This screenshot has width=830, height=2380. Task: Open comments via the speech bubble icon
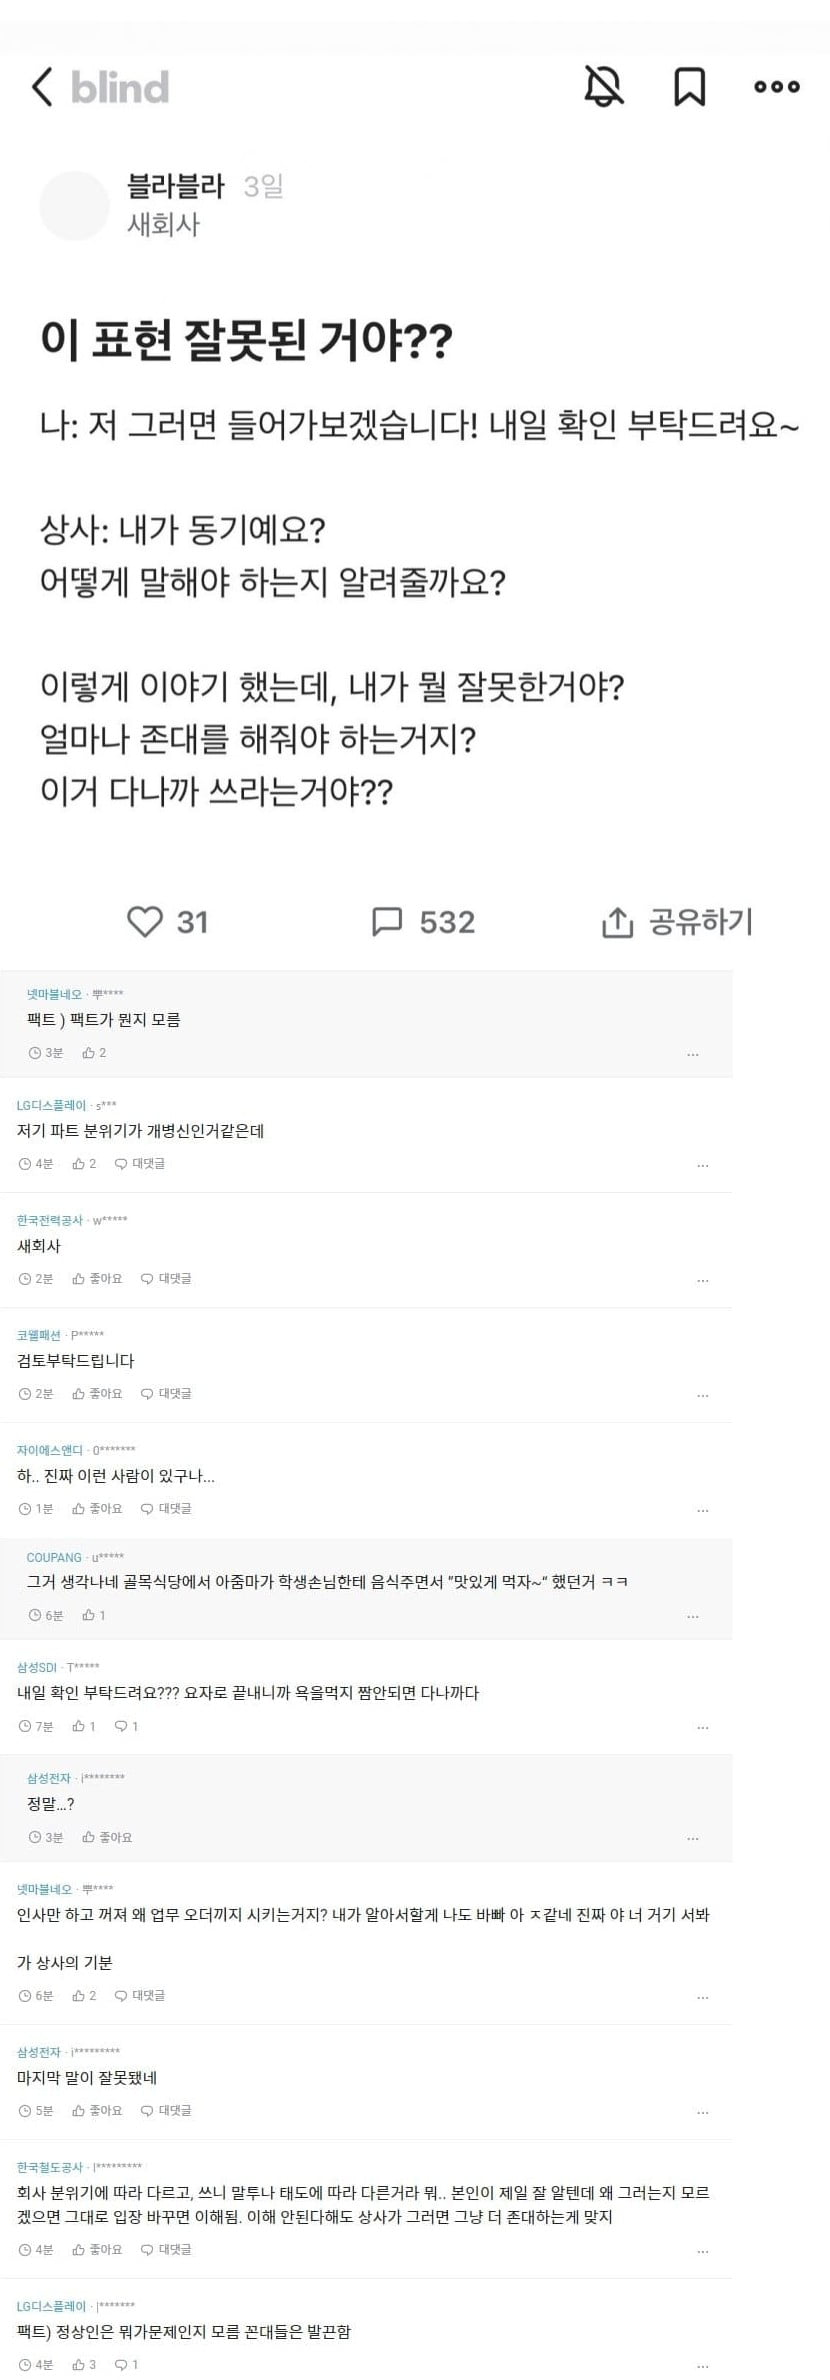(x=388, y=923)
